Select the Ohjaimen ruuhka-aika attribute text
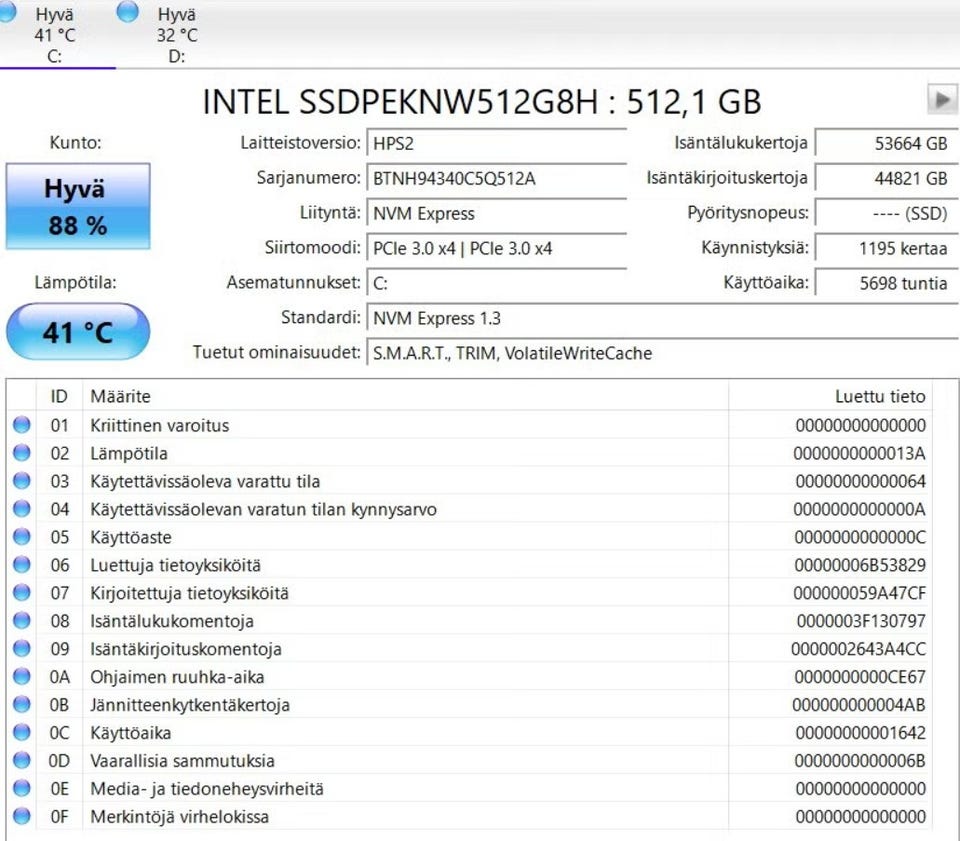Viewport: 960px width, 841px height. [x=178, y=677]
